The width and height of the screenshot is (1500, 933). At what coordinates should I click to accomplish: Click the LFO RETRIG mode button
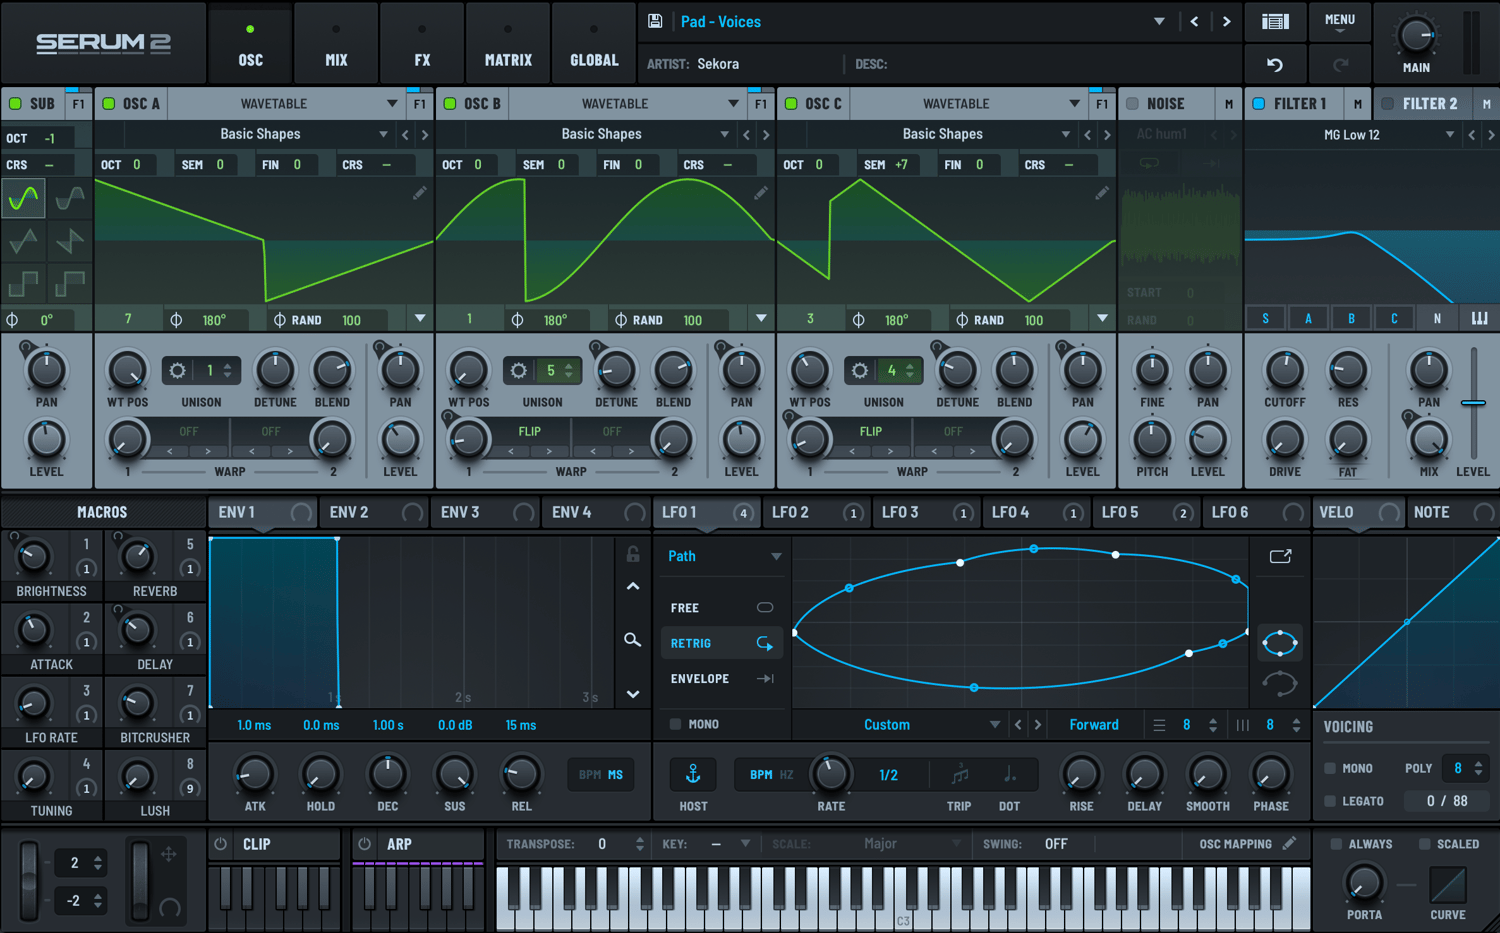721,643
